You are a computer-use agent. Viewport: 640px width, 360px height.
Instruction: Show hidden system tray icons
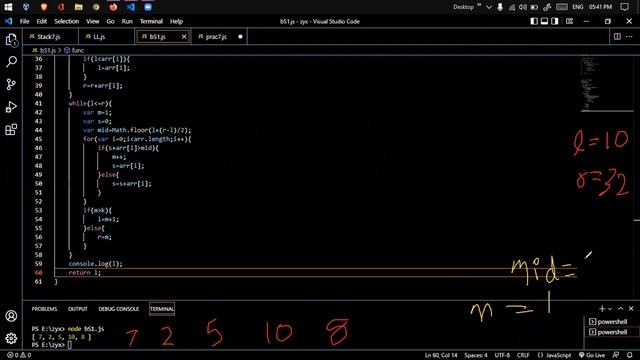coord(489,7)
